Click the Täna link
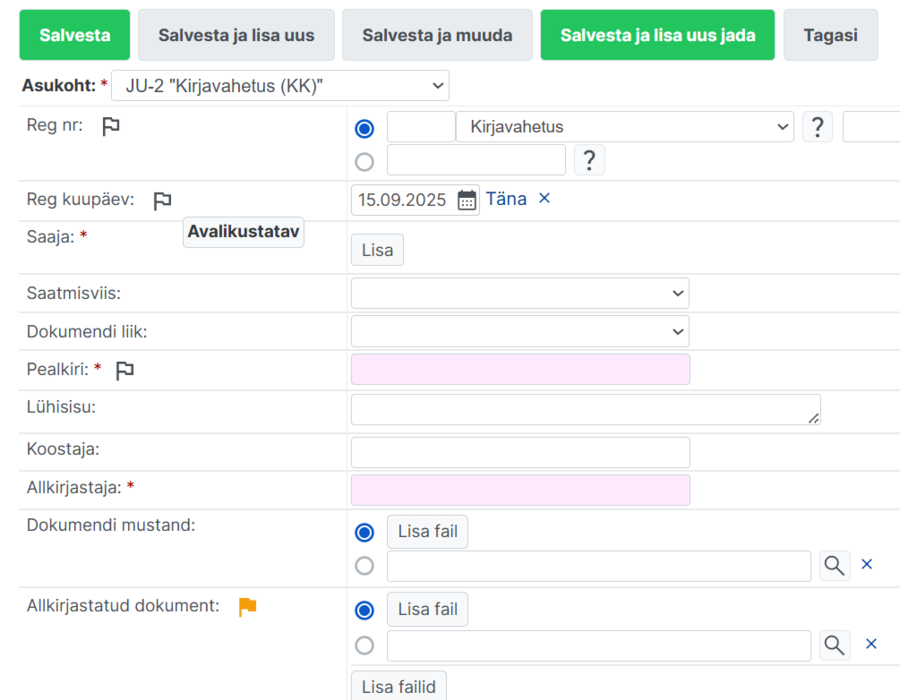This screenshot has height=700, width=900. point(506,199)
